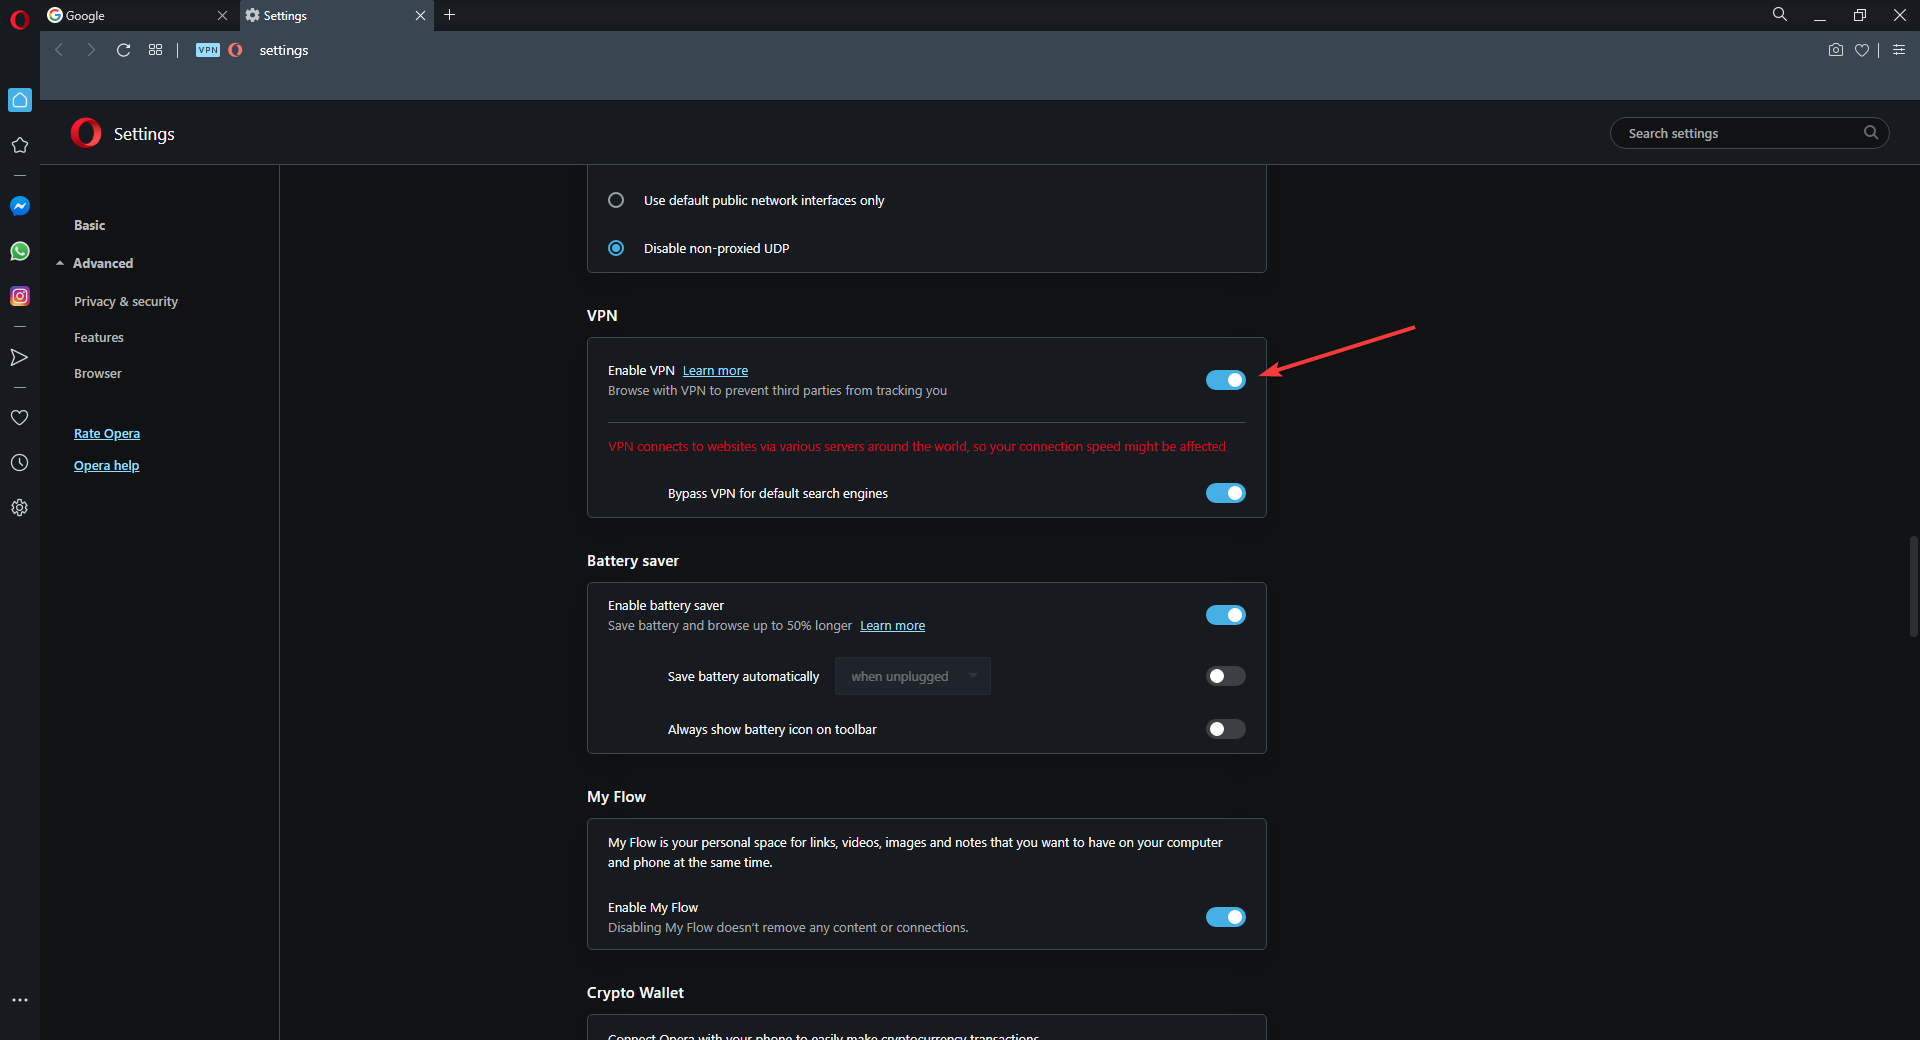
Task: Click the settings page scrollbar thumb
Action: click(1913, 587)
